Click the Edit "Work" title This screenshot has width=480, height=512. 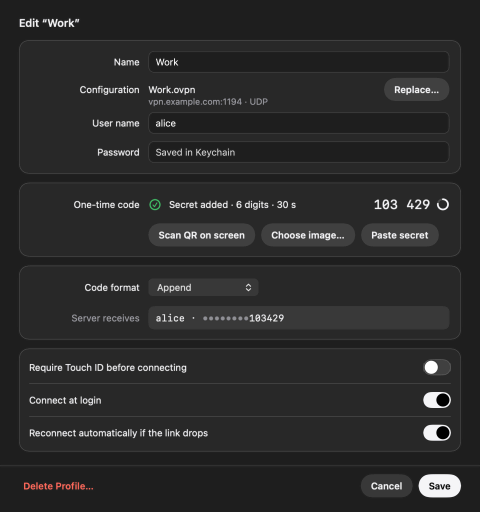pos(49,23)
